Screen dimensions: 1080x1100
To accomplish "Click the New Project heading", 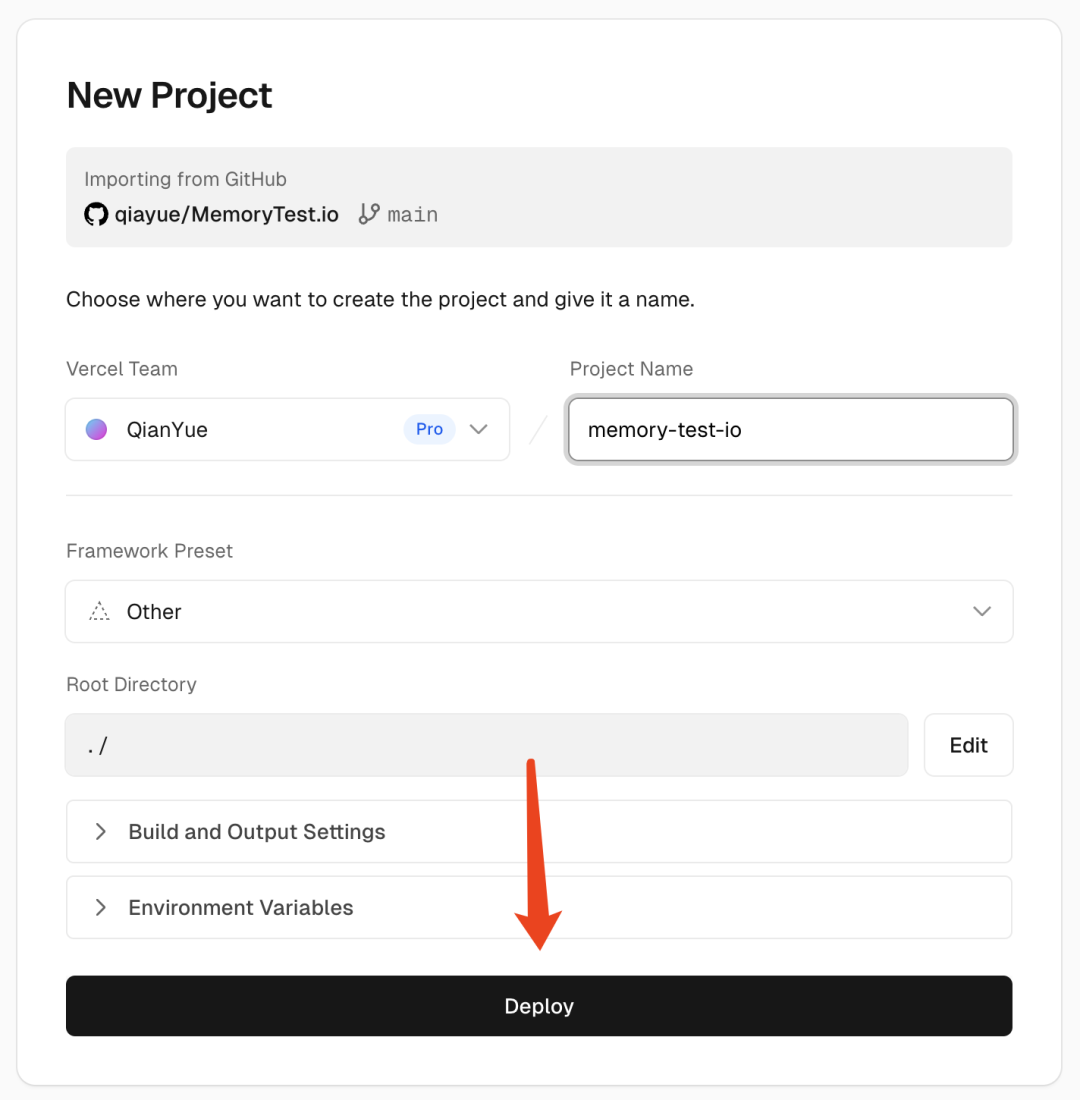I will 169,95.
